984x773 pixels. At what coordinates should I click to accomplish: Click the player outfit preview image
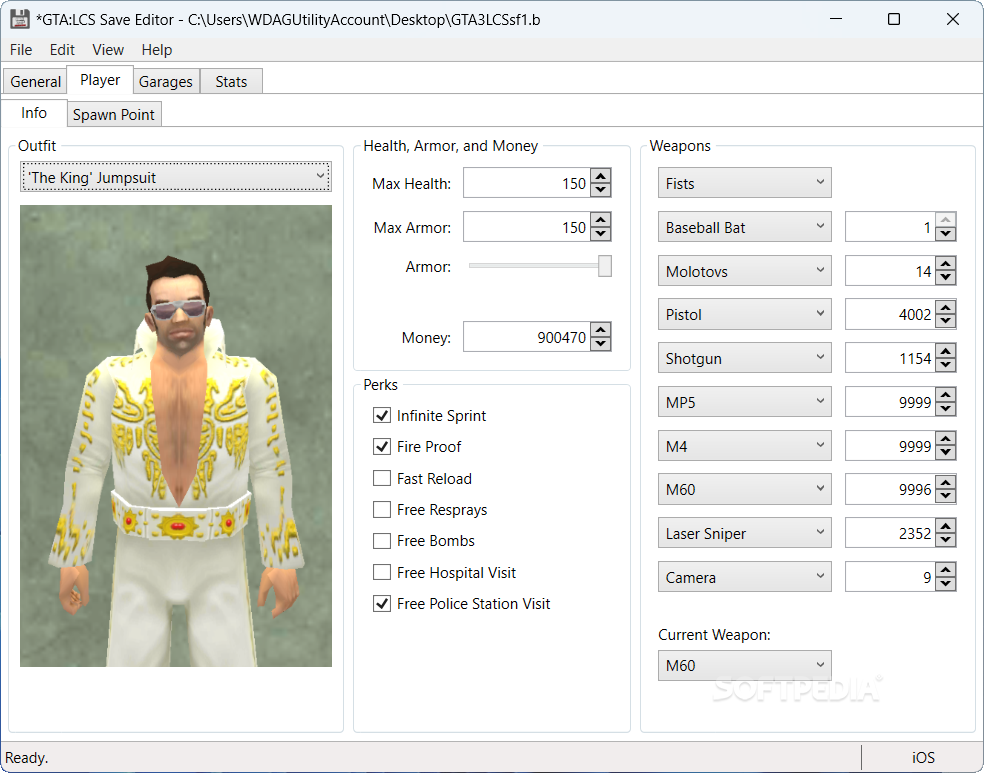(x=176, y=436)
